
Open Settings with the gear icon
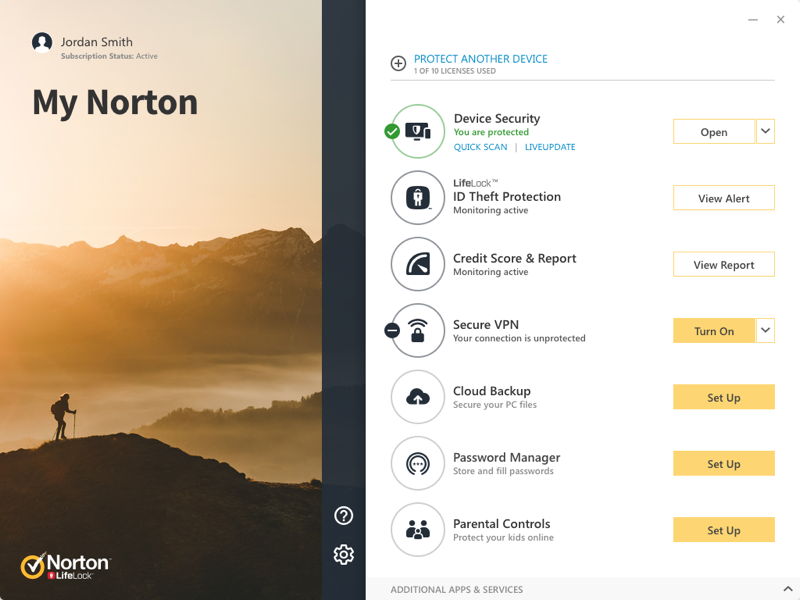(x=343, y=554)
